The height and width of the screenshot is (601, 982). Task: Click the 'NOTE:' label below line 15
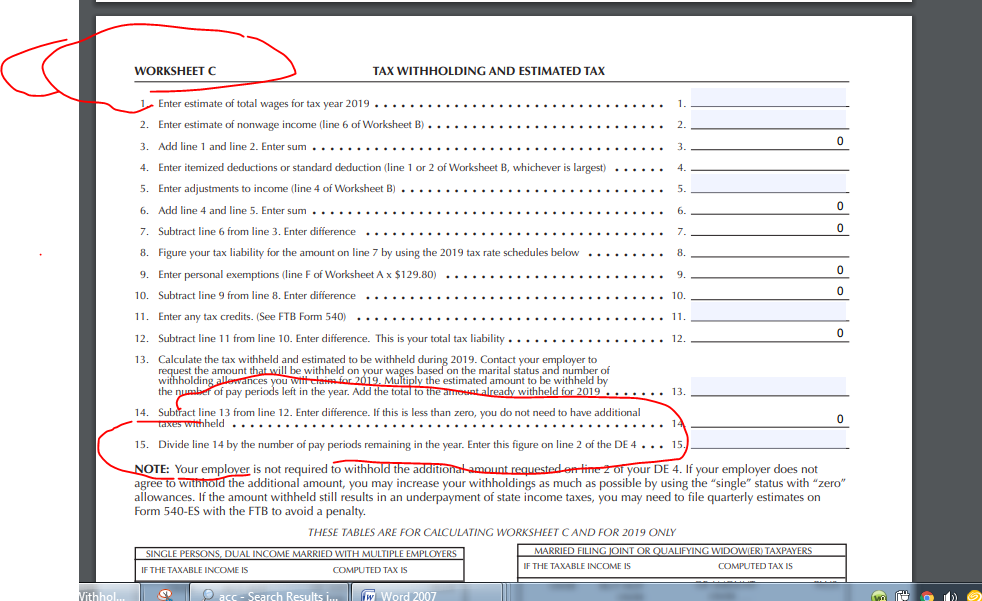click(152, 469)
